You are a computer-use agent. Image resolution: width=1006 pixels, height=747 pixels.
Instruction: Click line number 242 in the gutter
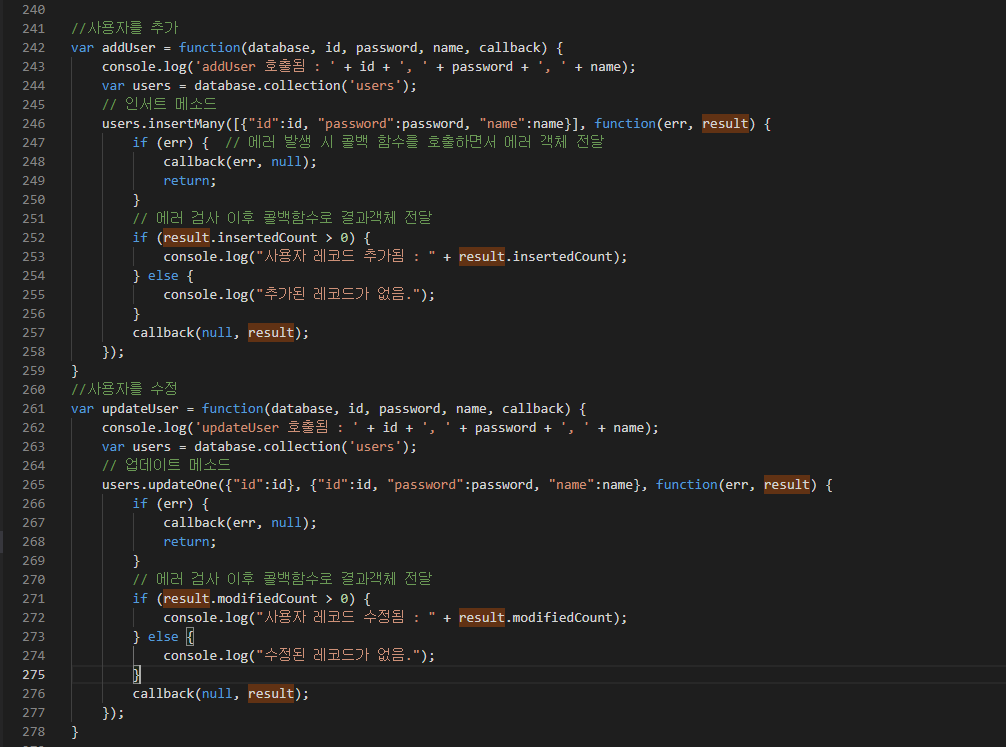pyautogui.click(x=33, y=47)
